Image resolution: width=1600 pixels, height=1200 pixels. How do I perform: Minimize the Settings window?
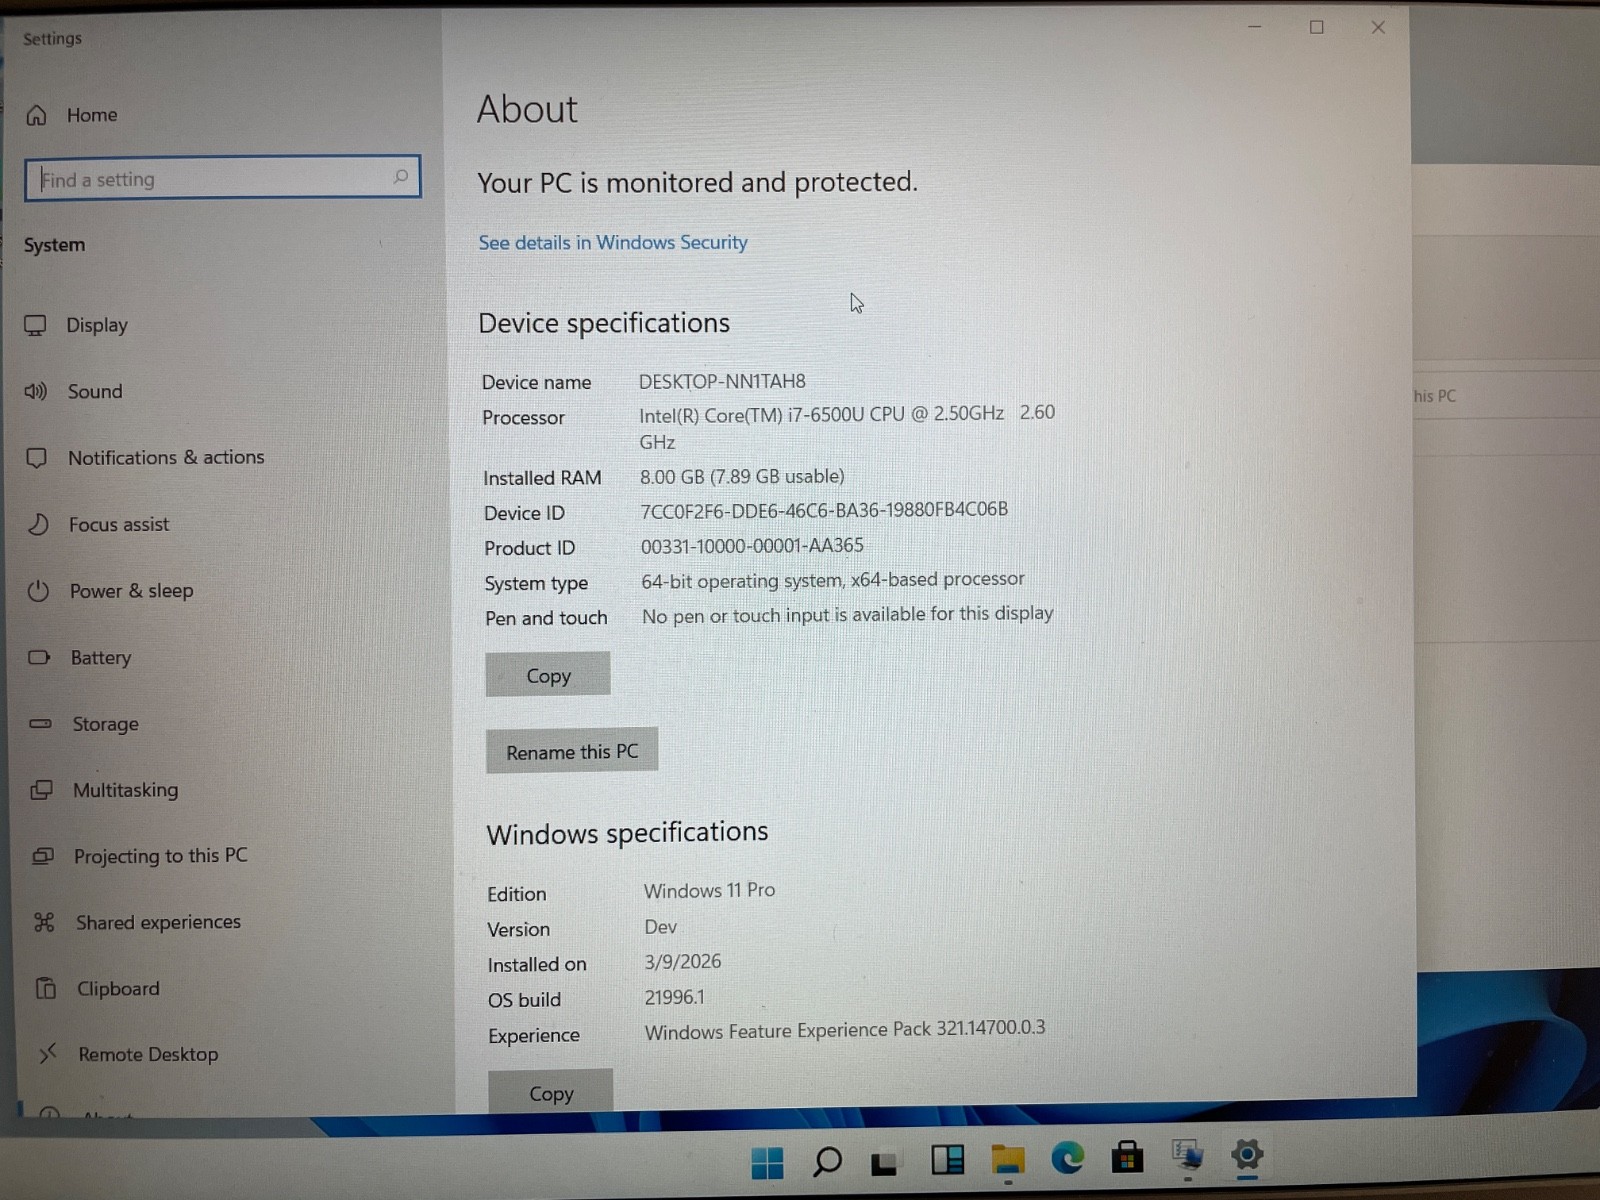coord(1255,27)
